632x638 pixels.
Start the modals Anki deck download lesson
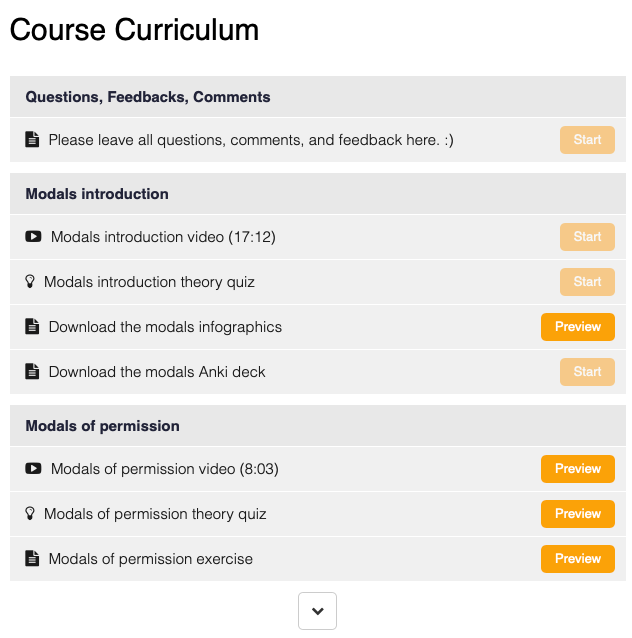[x=587, y=372]
